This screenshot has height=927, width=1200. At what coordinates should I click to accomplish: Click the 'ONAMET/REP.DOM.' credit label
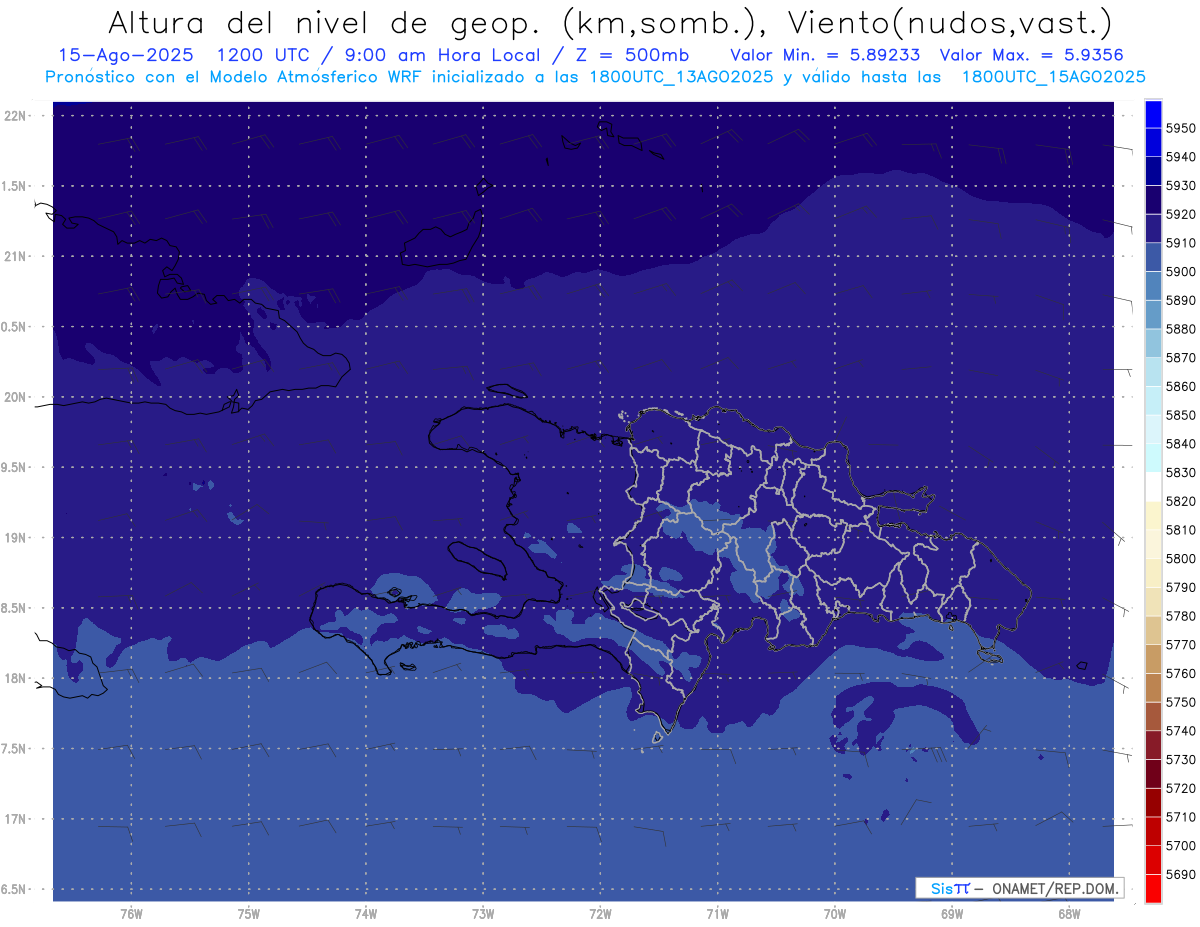(1055, 888)
